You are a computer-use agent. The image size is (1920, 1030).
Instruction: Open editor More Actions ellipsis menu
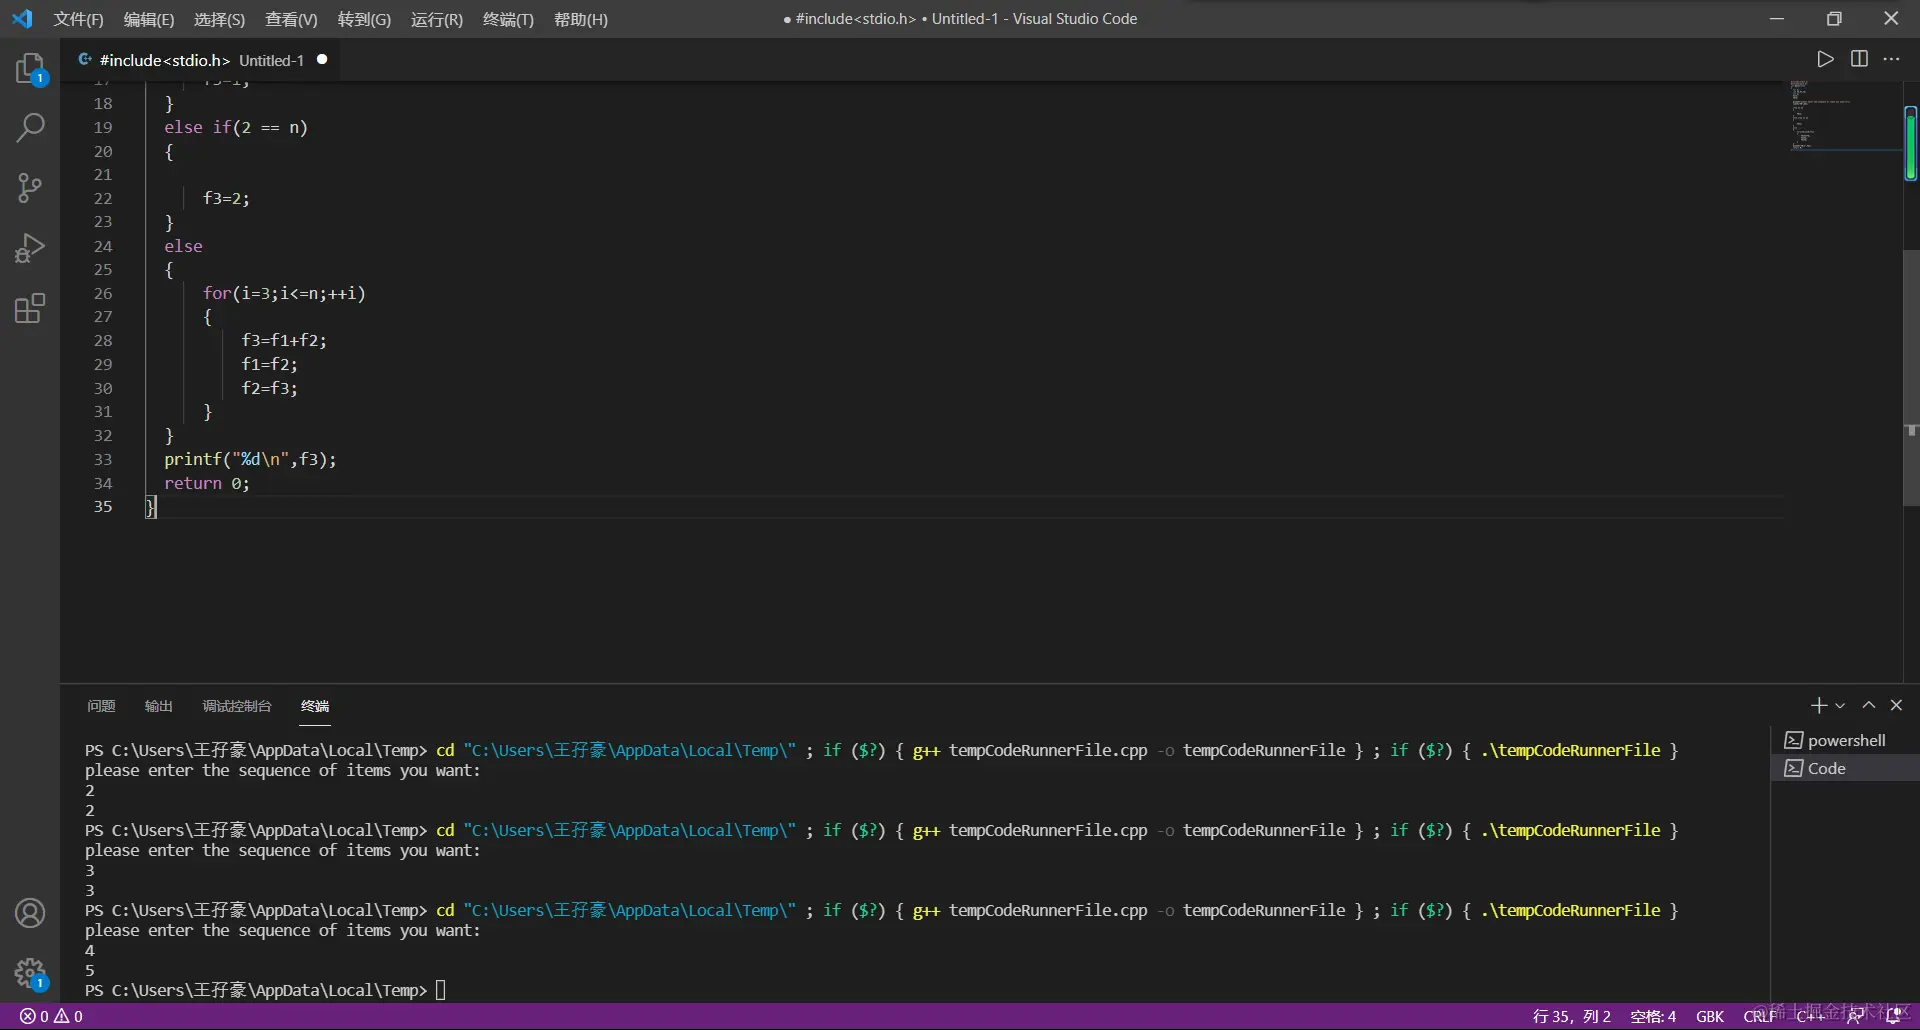[x=1891, y=59]
